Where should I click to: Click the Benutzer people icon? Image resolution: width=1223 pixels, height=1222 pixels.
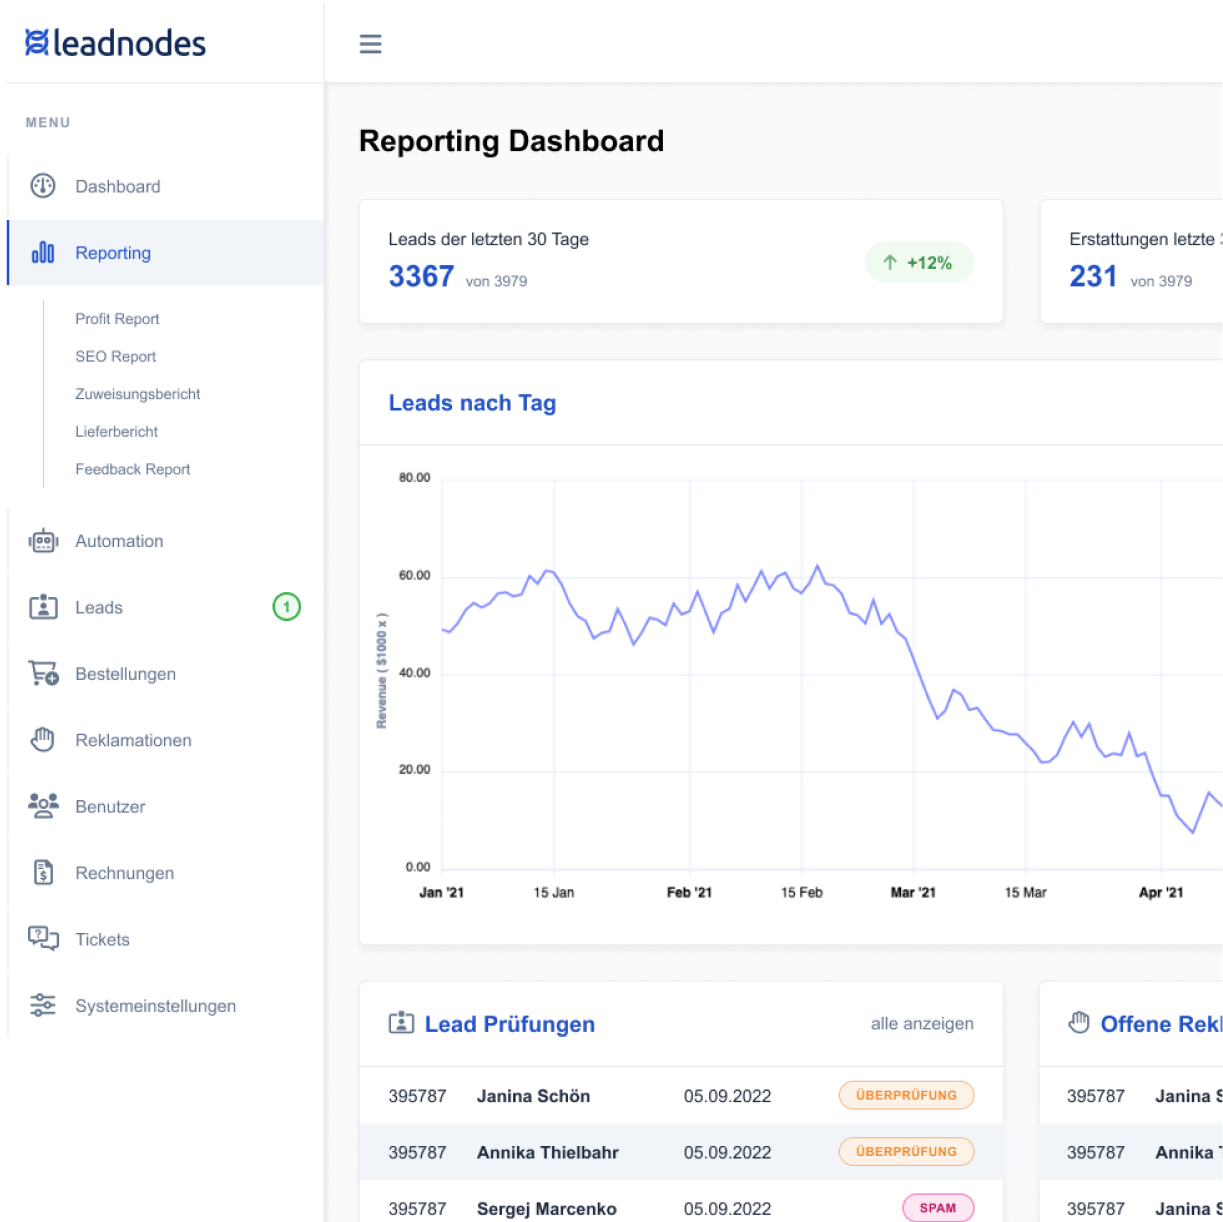coord(43,806)
